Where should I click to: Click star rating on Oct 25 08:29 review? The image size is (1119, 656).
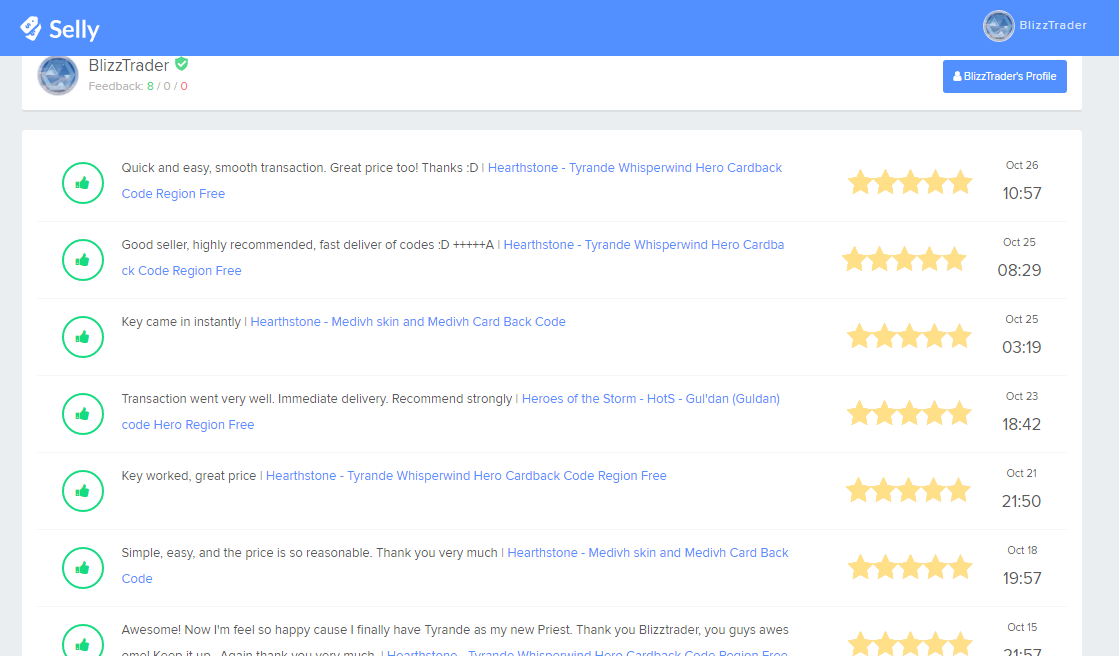[904, 259]
